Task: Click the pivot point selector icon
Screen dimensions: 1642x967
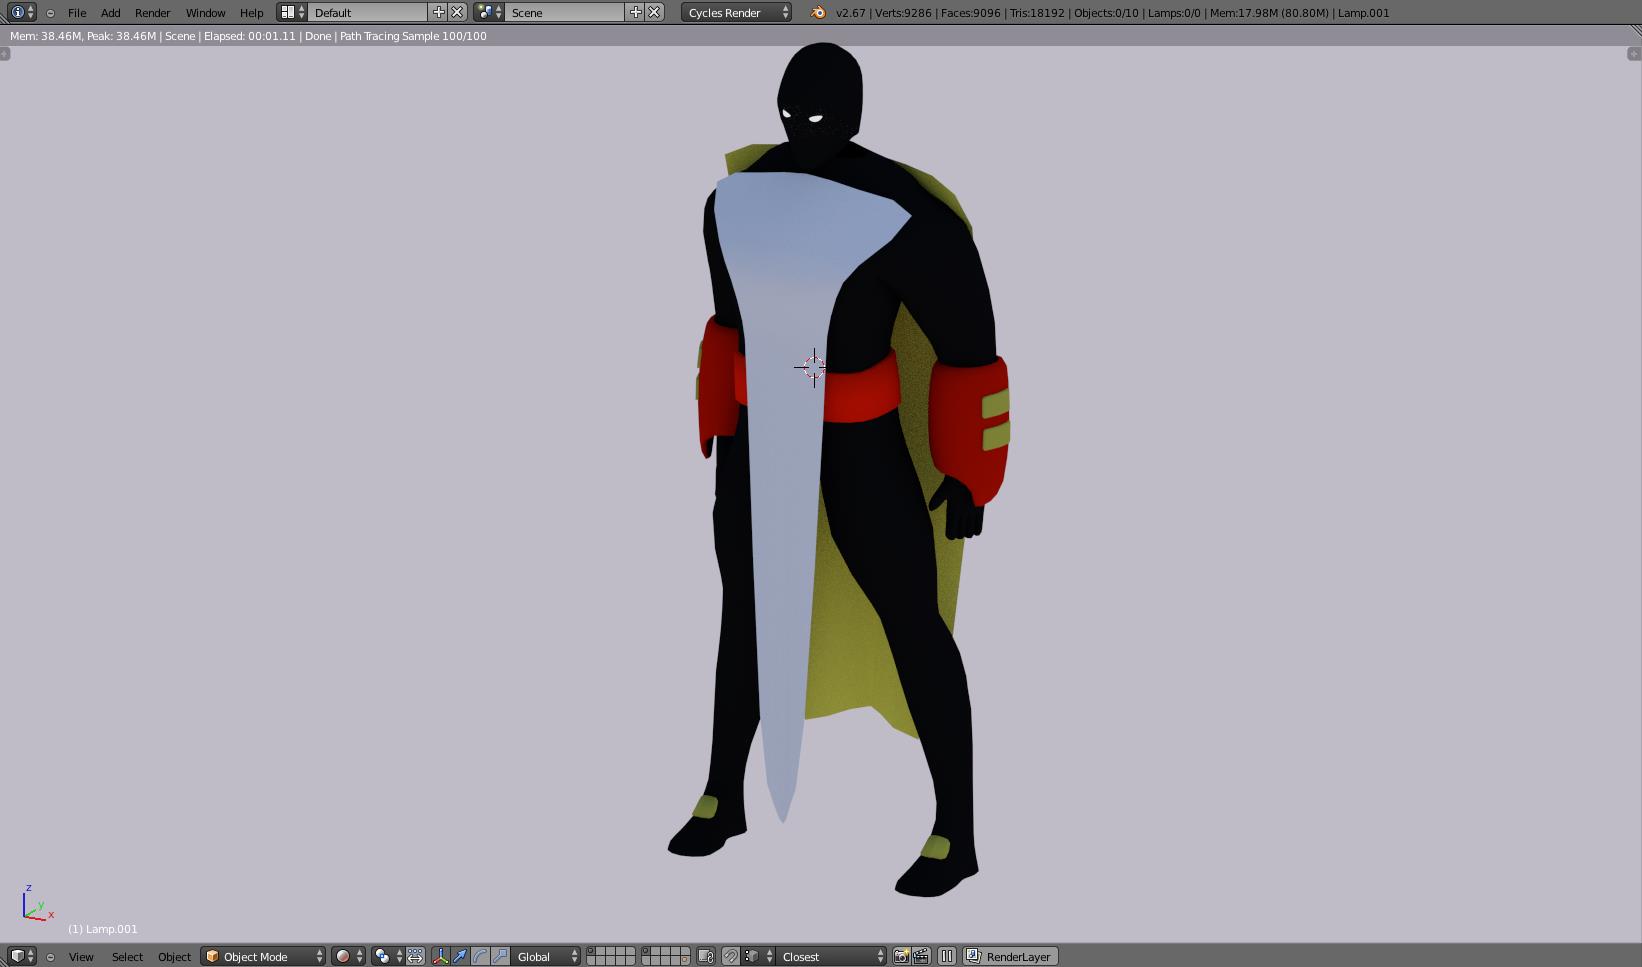Action: coord(386,956)
